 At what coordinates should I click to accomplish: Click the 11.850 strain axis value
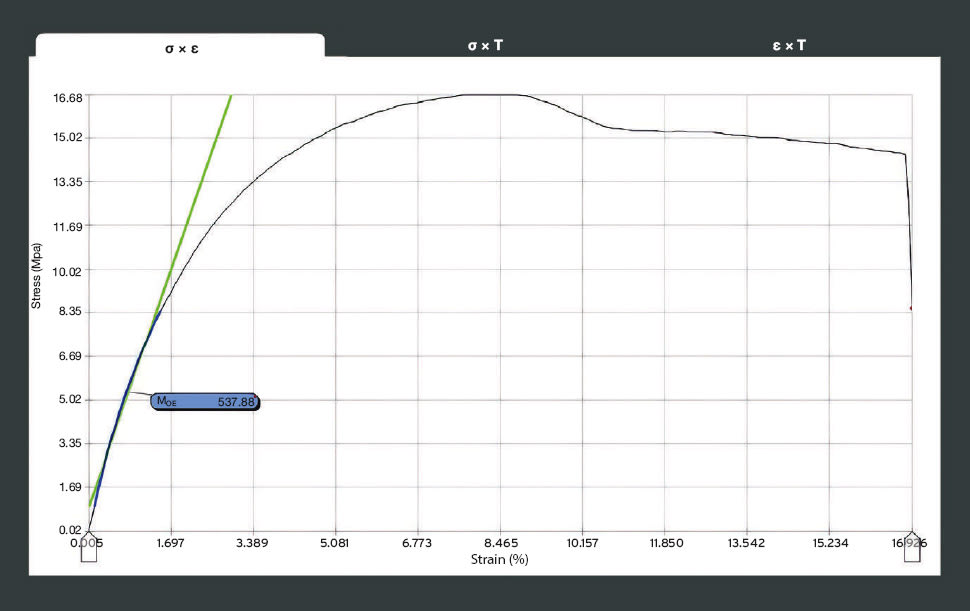pyautogui.click(x=666, y=544)
